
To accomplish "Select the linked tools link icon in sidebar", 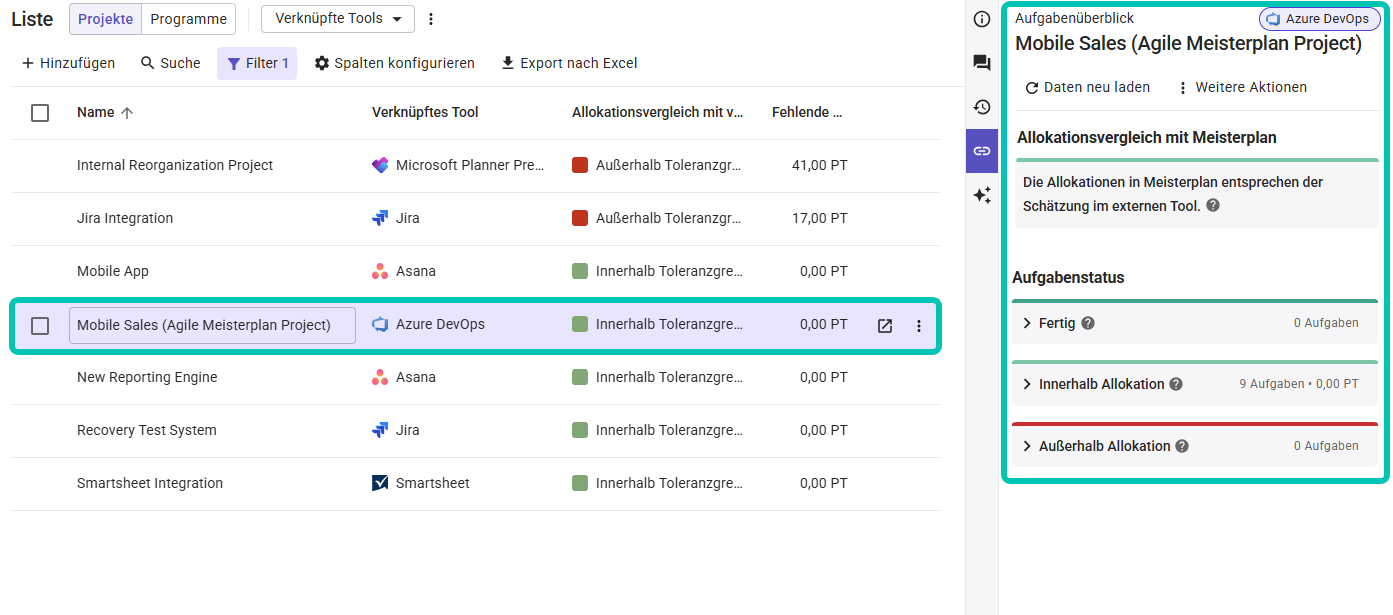I will [982, 151].
